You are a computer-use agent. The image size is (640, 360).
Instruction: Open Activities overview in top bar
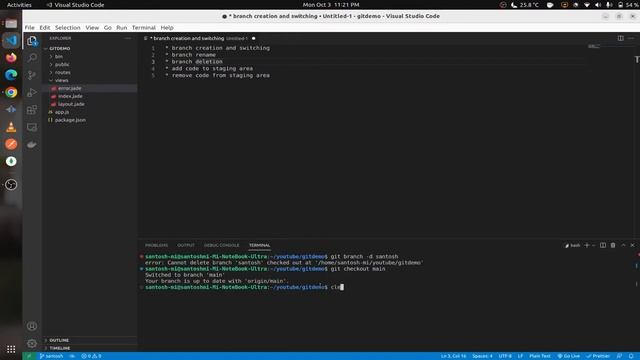coord(19,5)
